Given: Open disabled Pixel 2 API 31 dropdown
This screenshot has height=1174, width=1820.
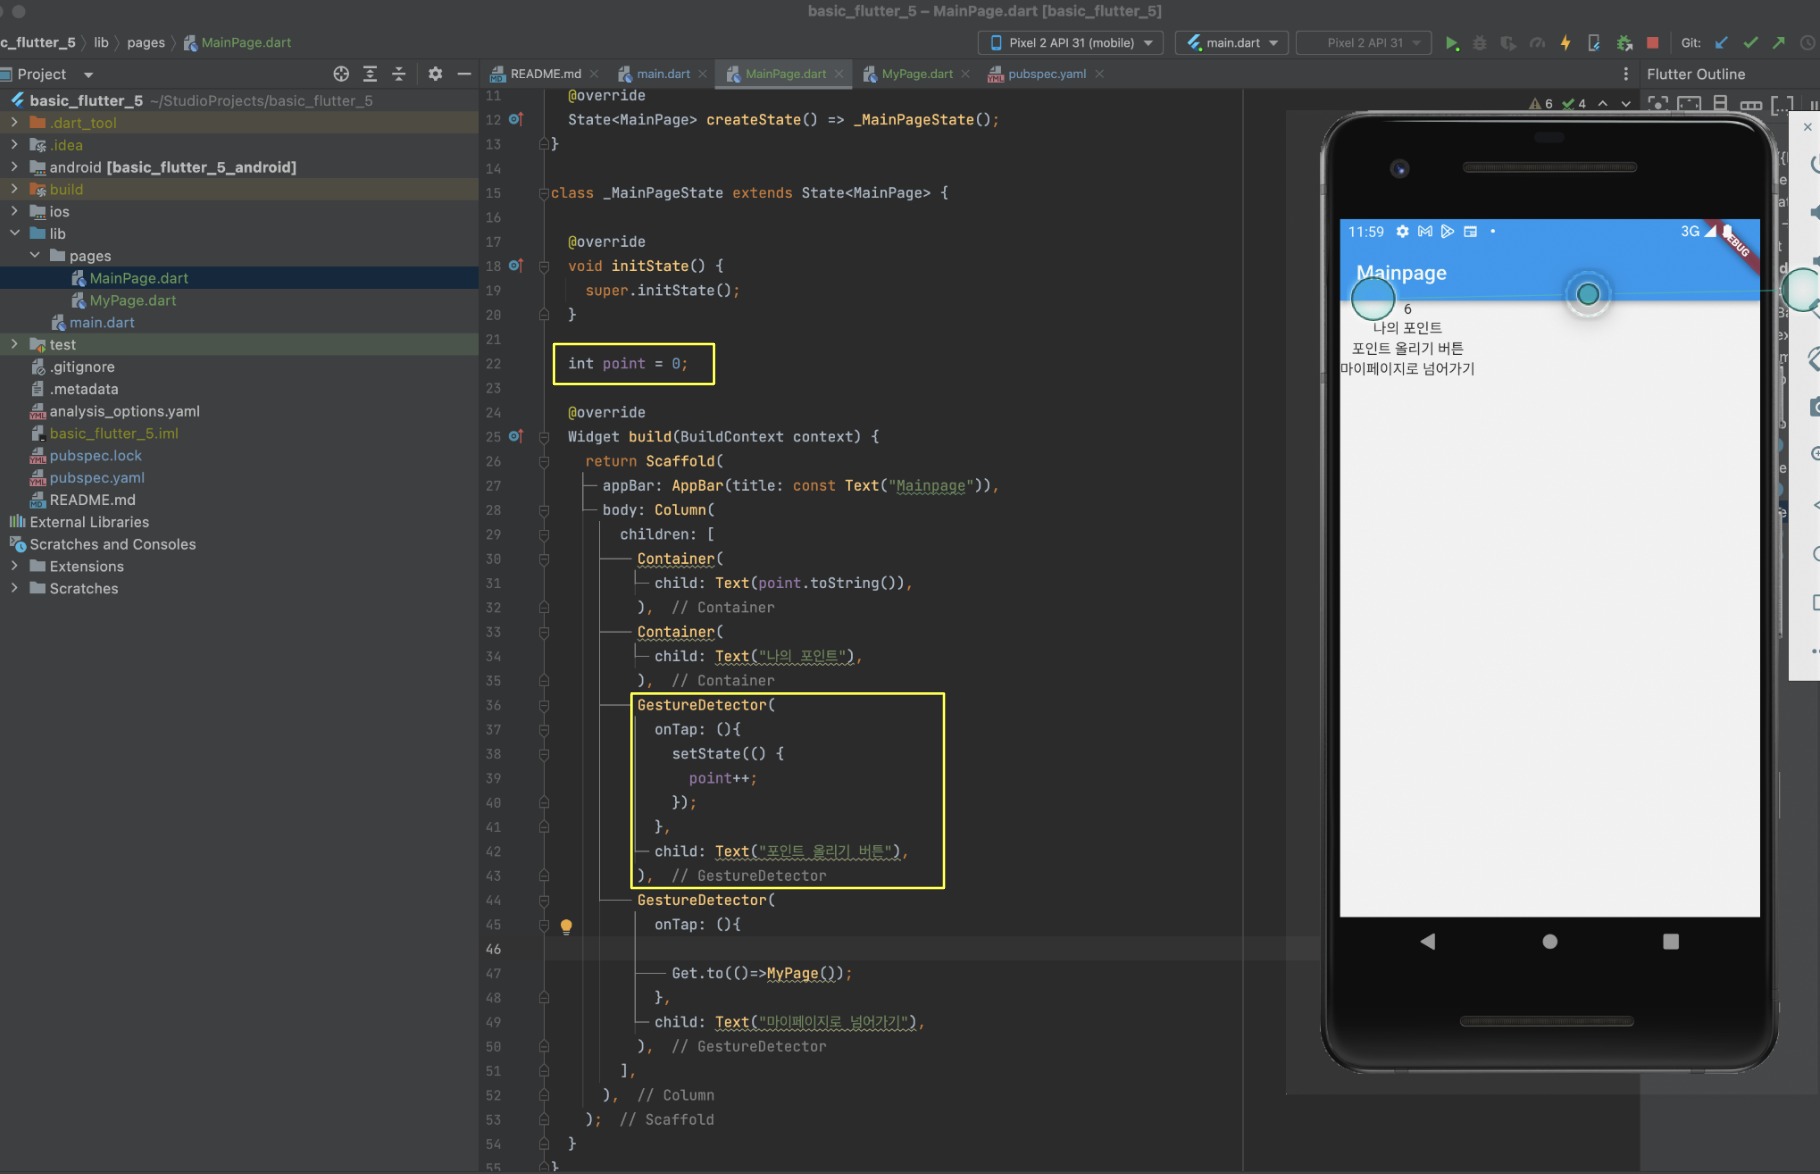Looking at the screenshot, I should click(x=1364, y=43).
